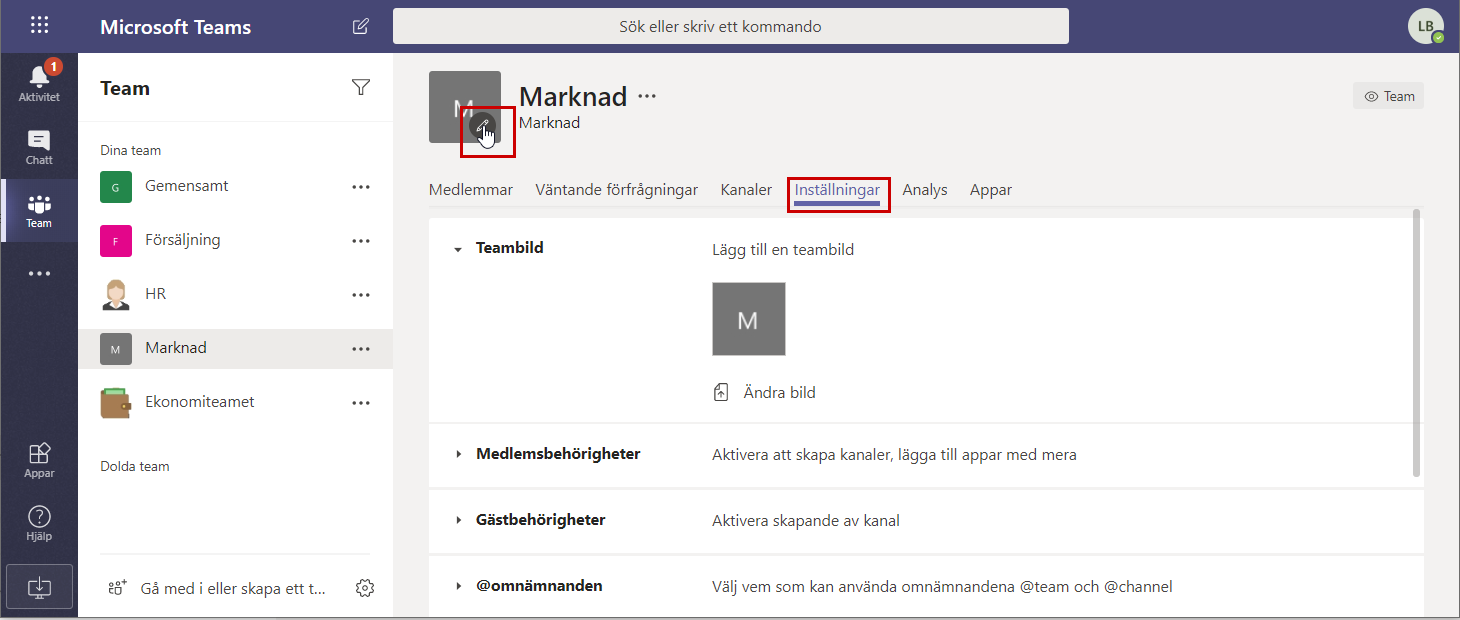
Task: Collapse the Teambild section
Action: click(x=458, y=249)
